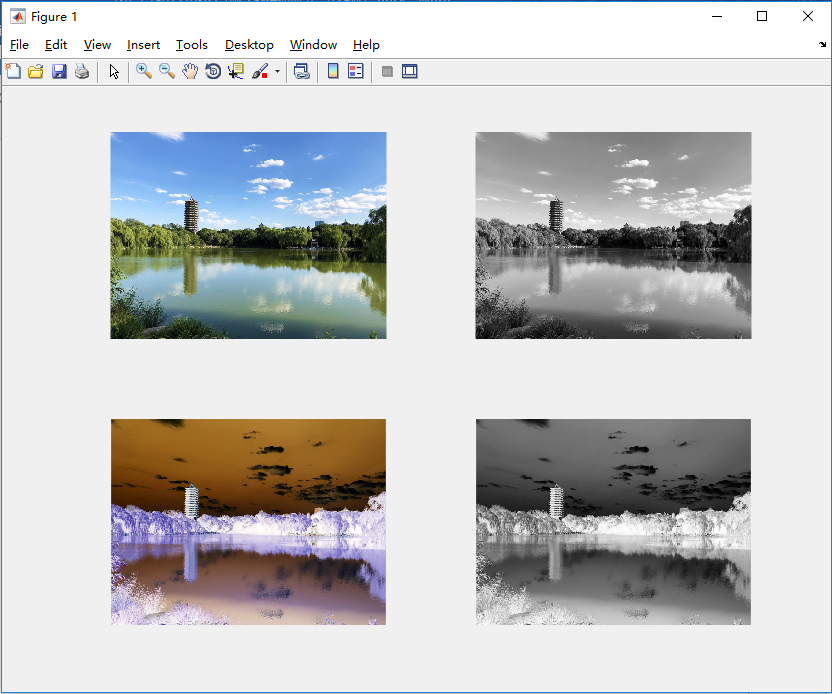
Task: Open the Desktop menu
Action: tap(249, 45)
